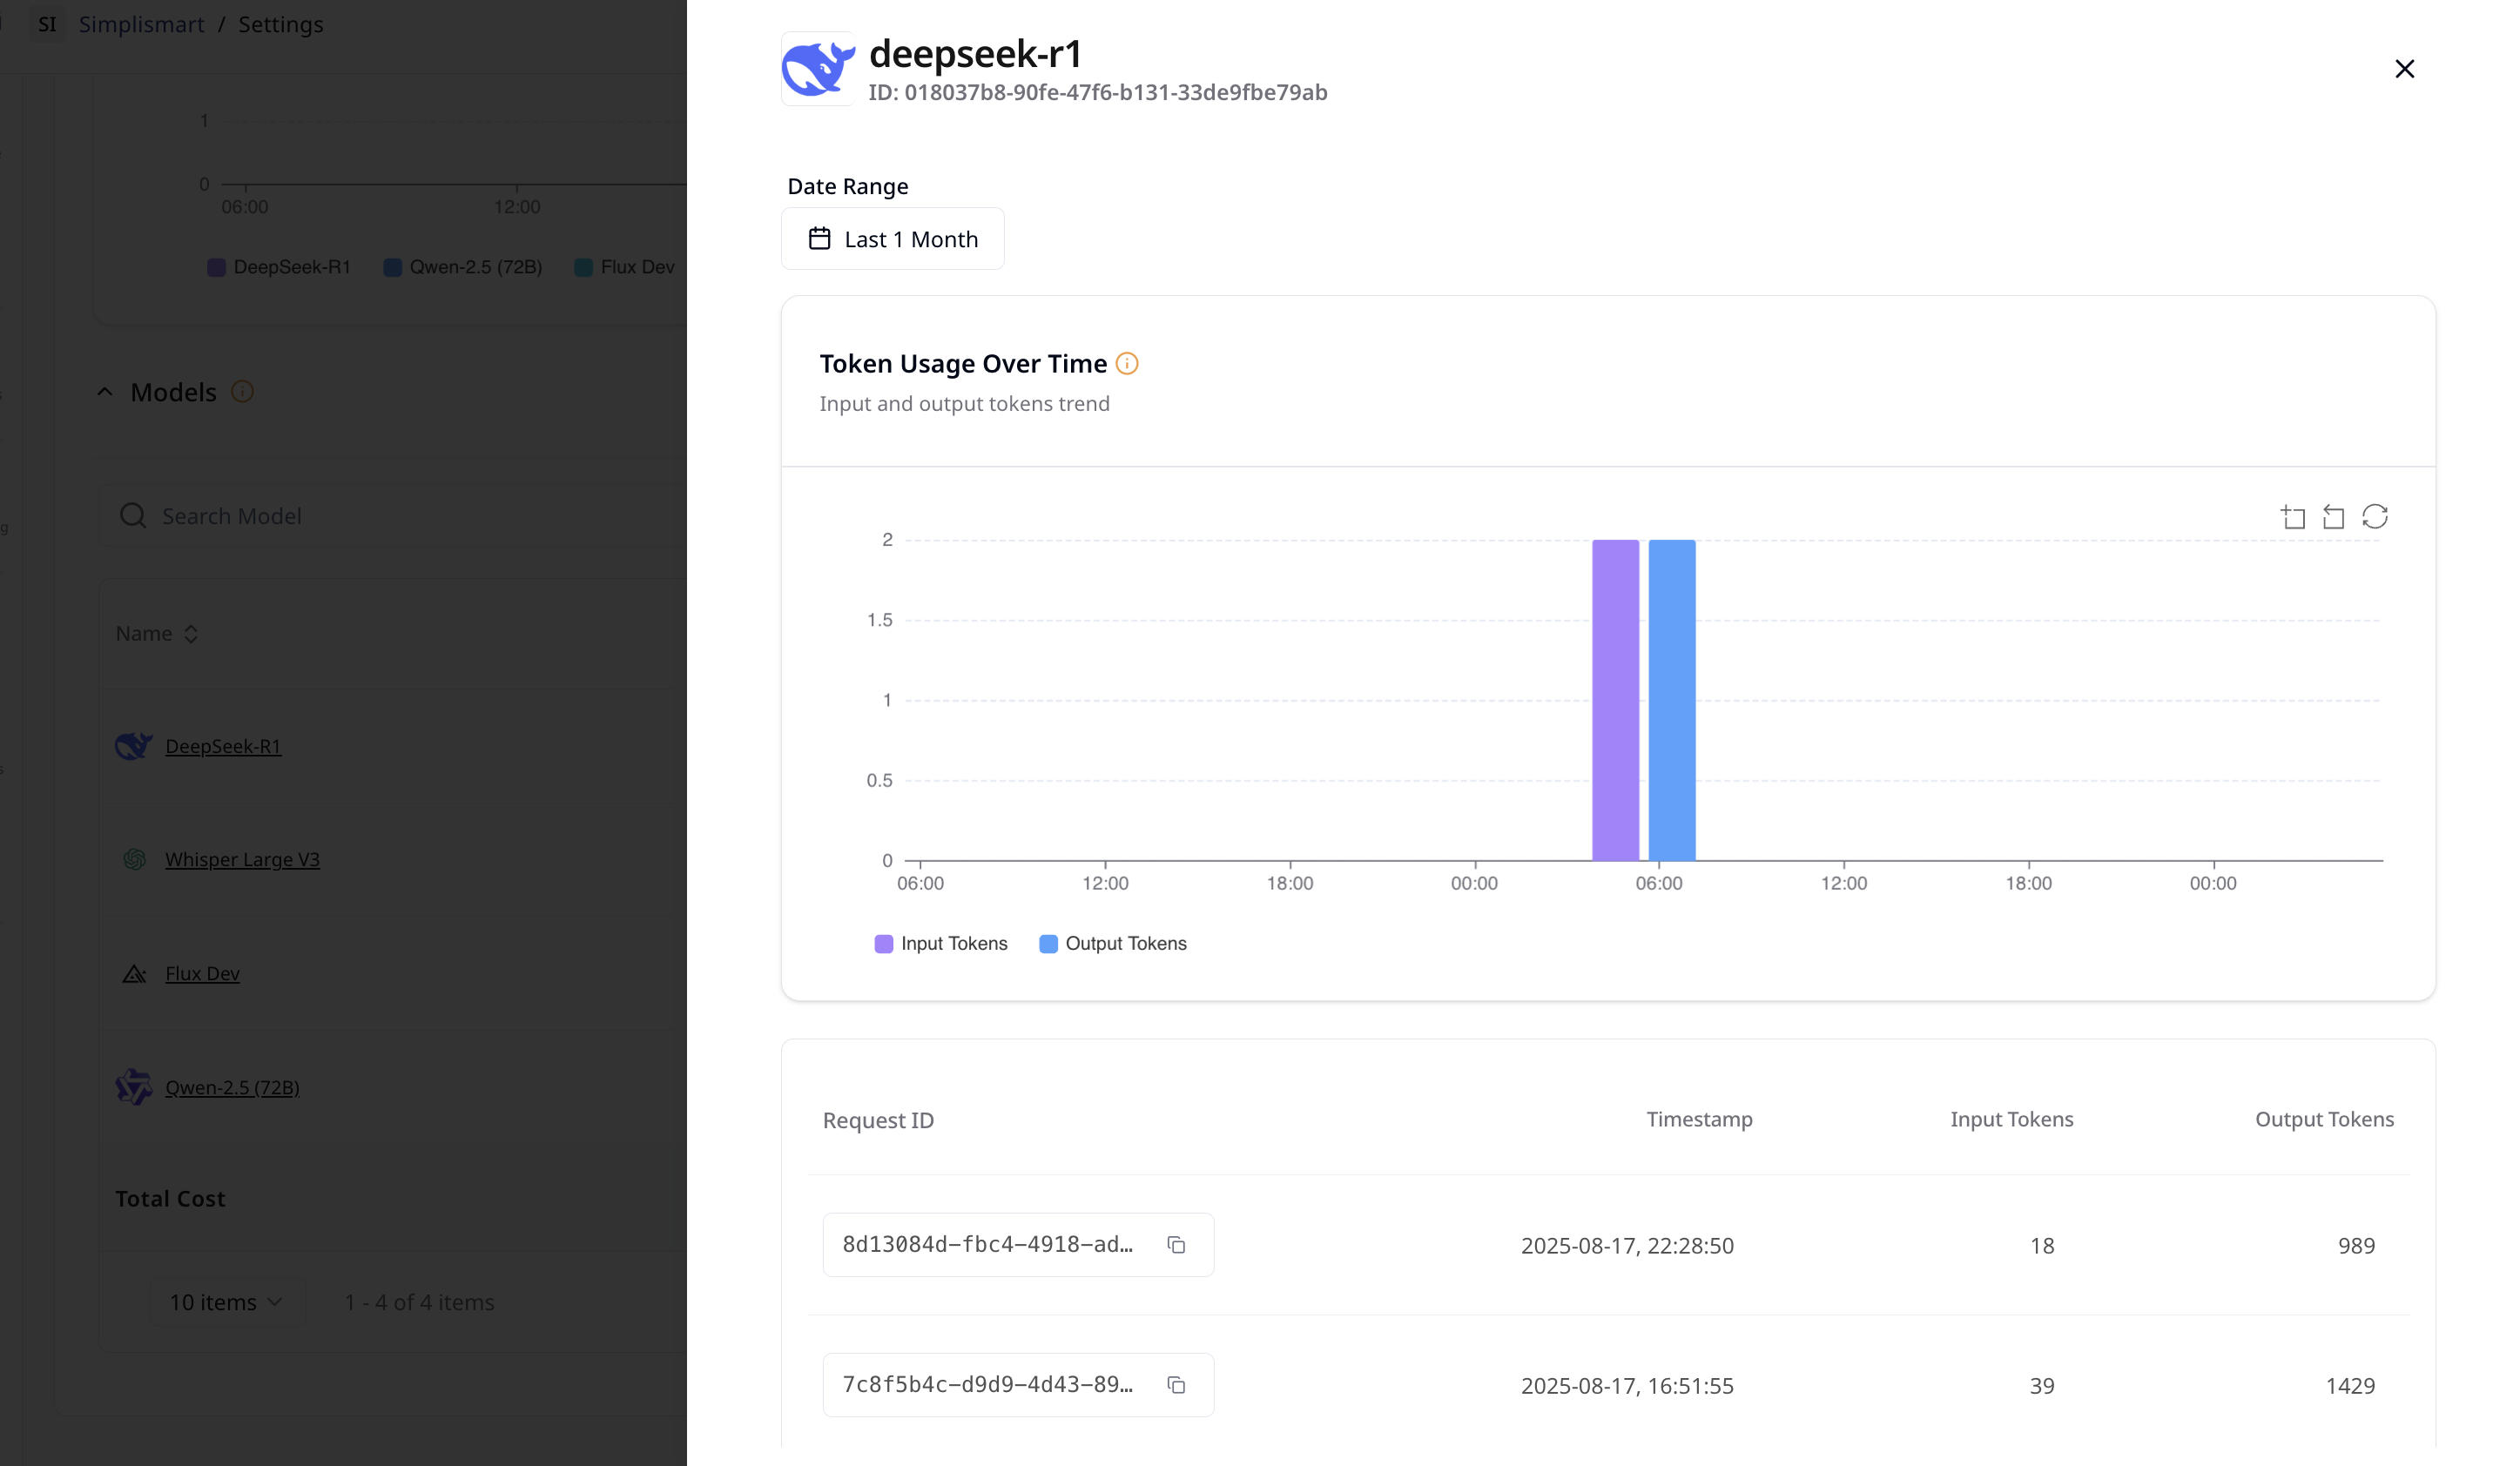Click the chart area zoom icon
The height and width of the screenshot is (1466, 2520).
pyautogui.click(x=2293, y=517)
